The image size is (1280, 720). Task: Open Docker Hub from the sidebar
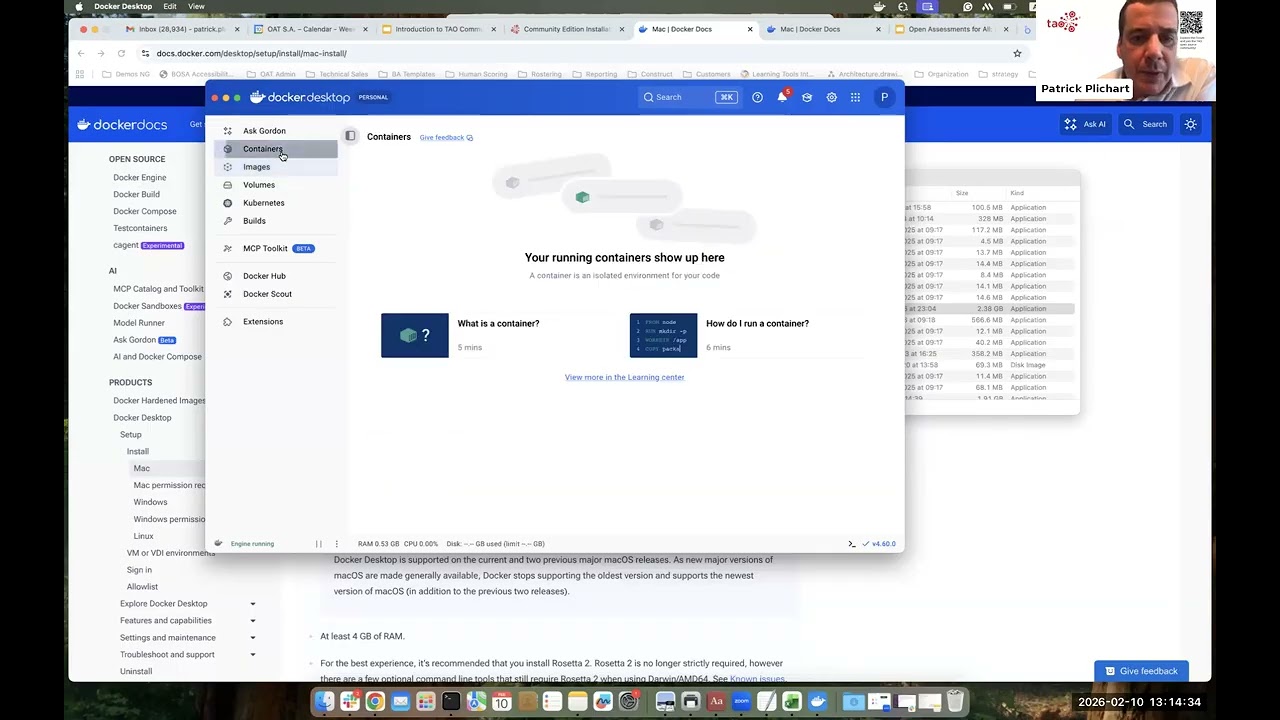[x=264, y=276]
